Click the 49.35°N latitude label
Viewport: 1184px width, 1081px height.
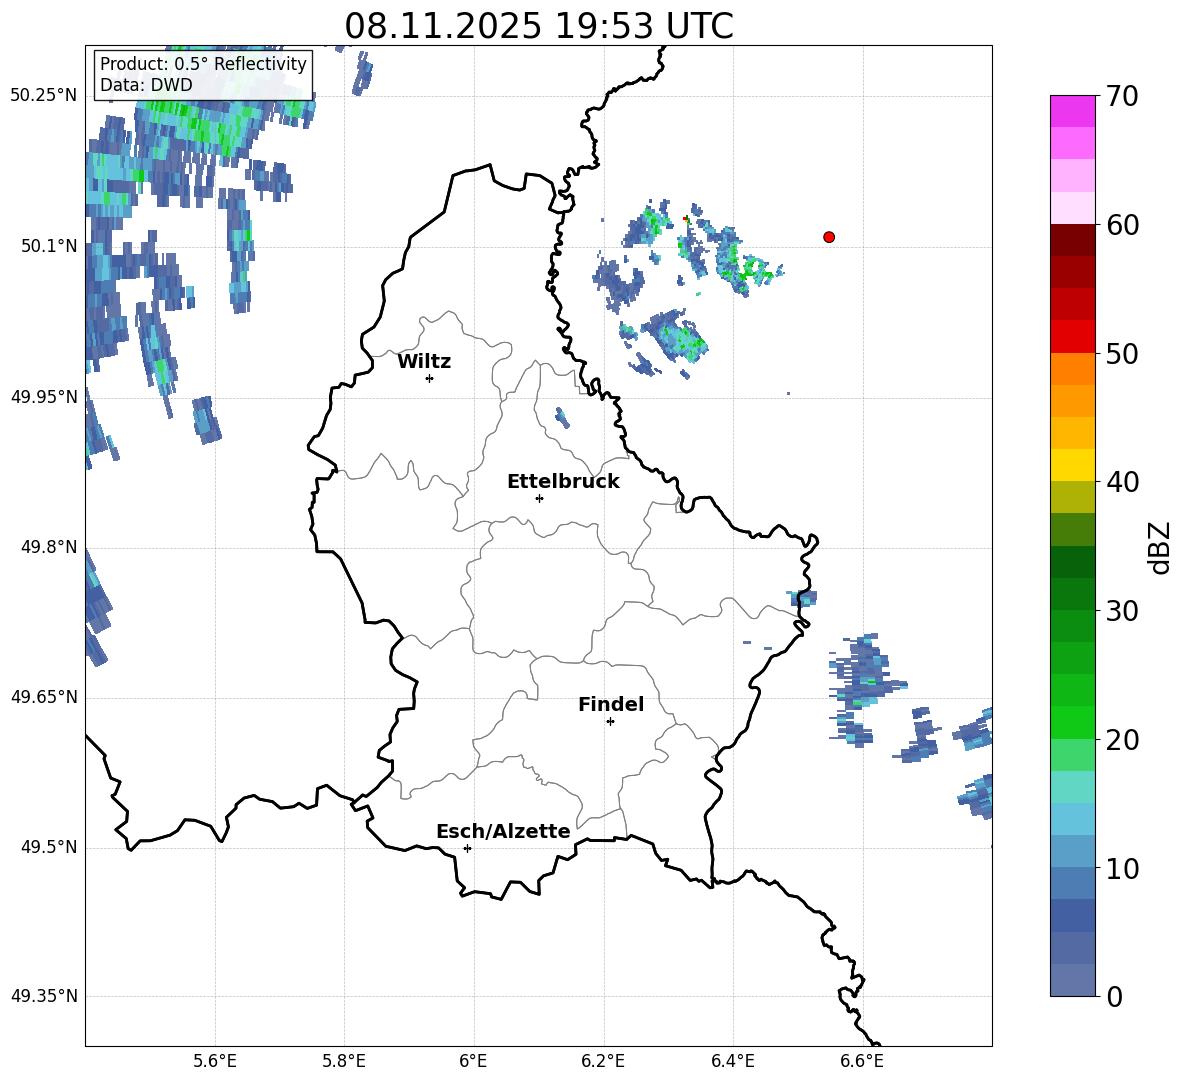point(44,996)
